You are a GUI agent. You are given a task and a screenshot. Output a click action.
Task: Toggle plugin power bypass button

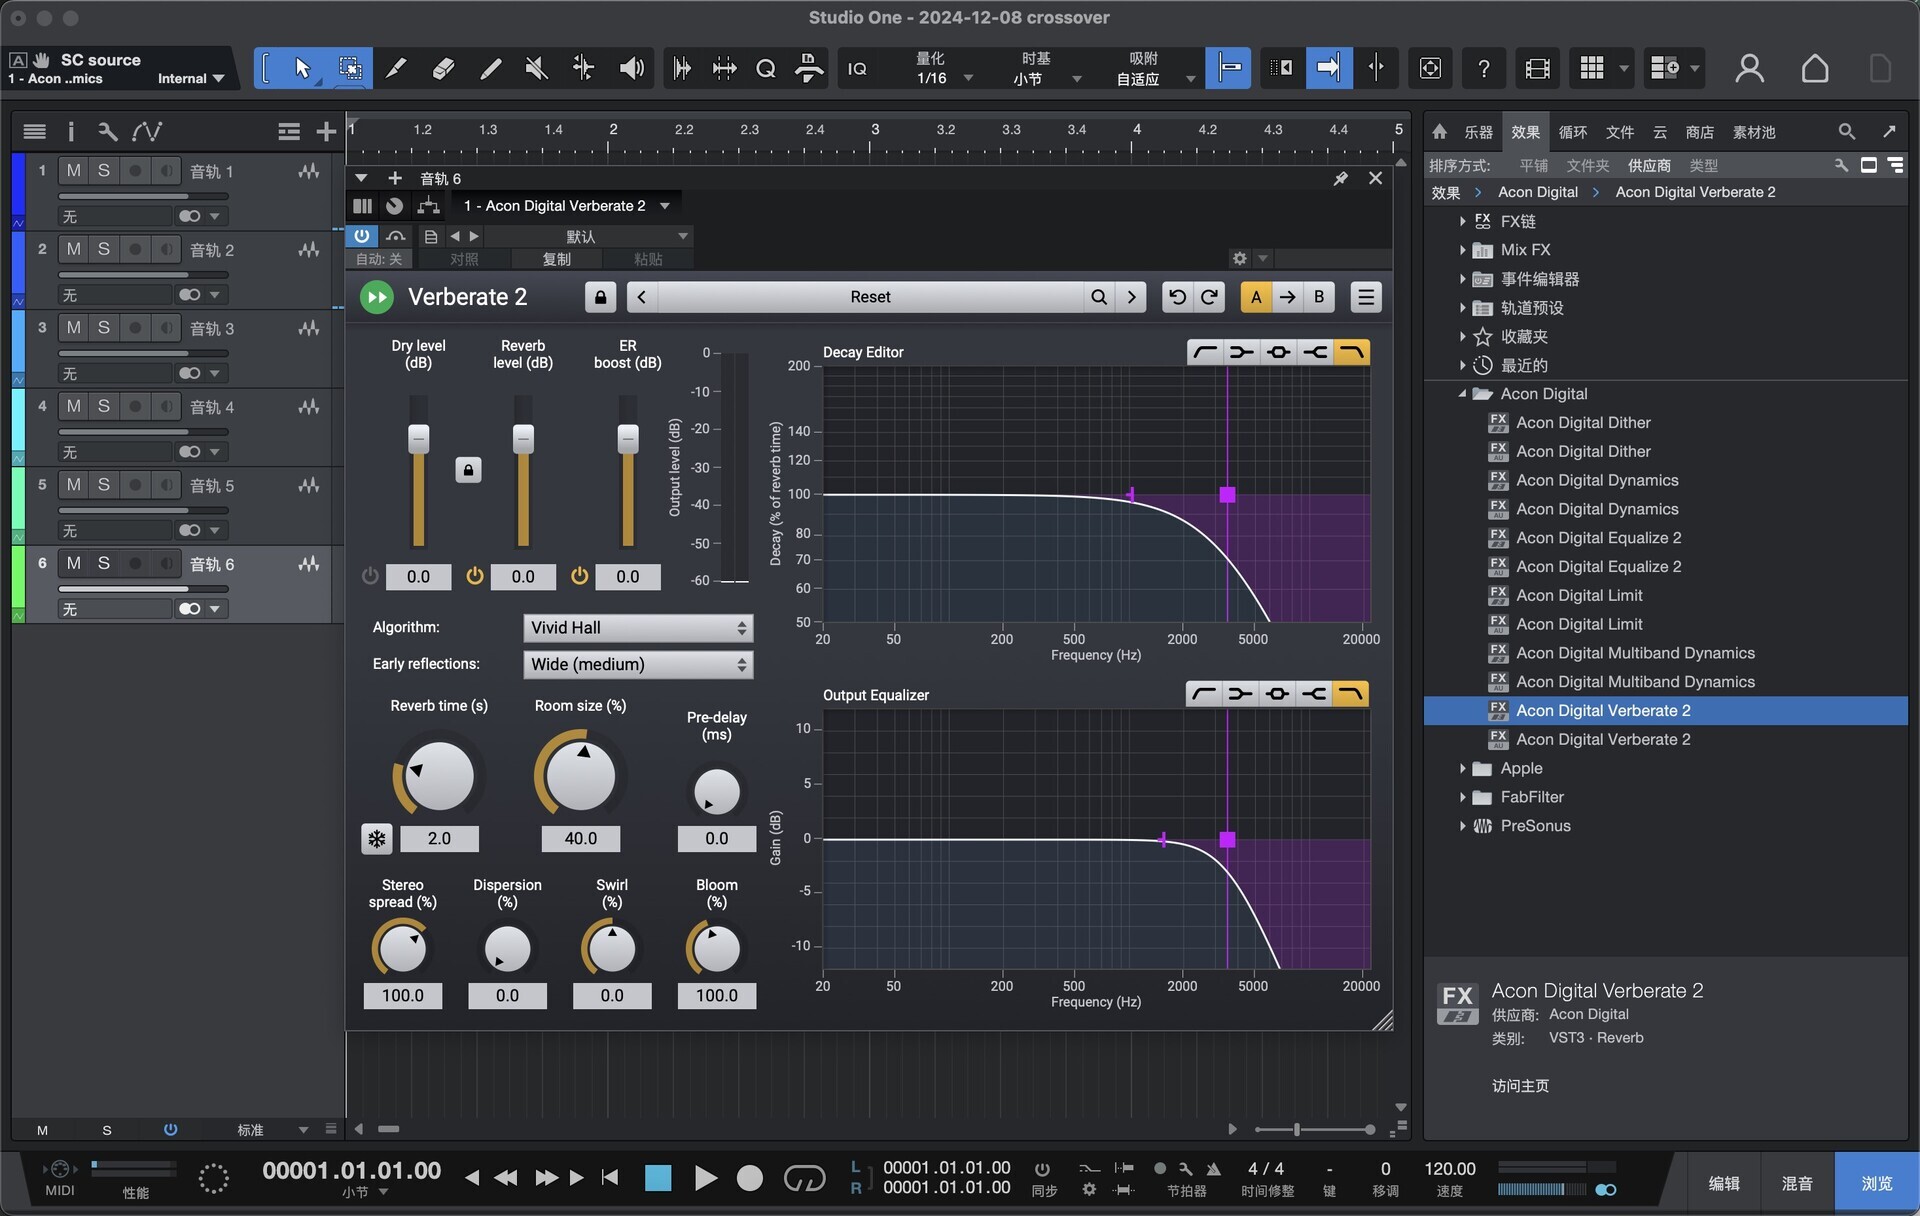361,236
